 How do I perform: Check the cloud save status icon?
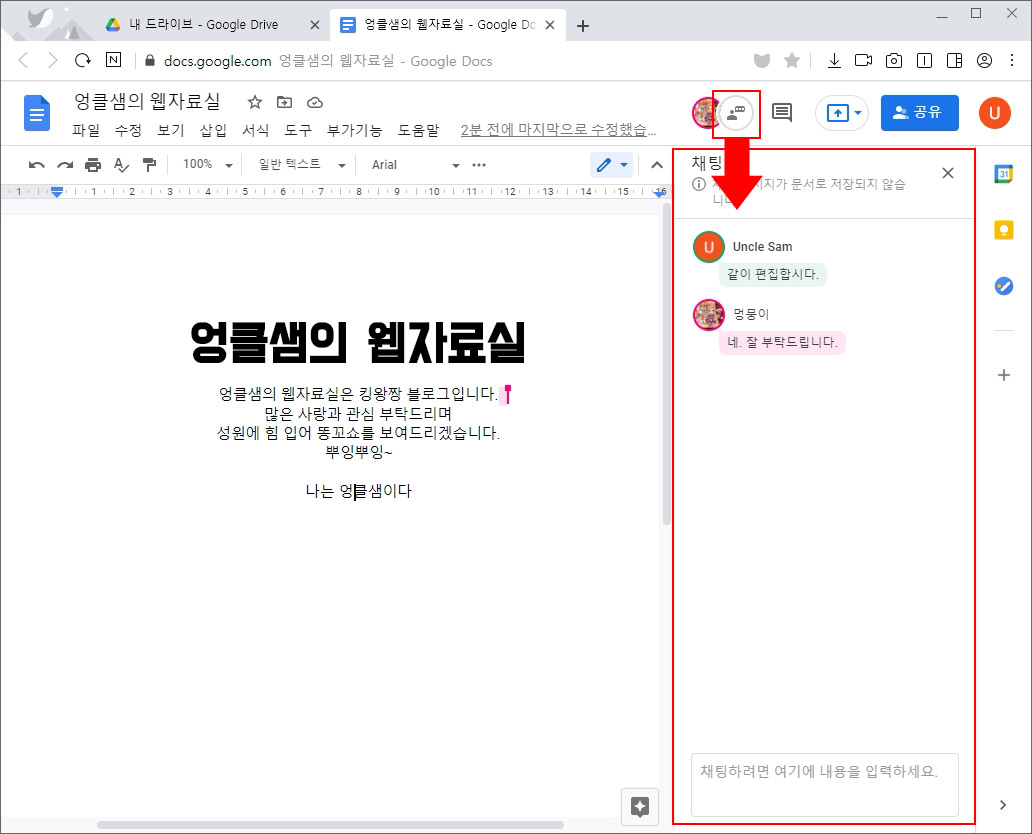coord(315,102)
